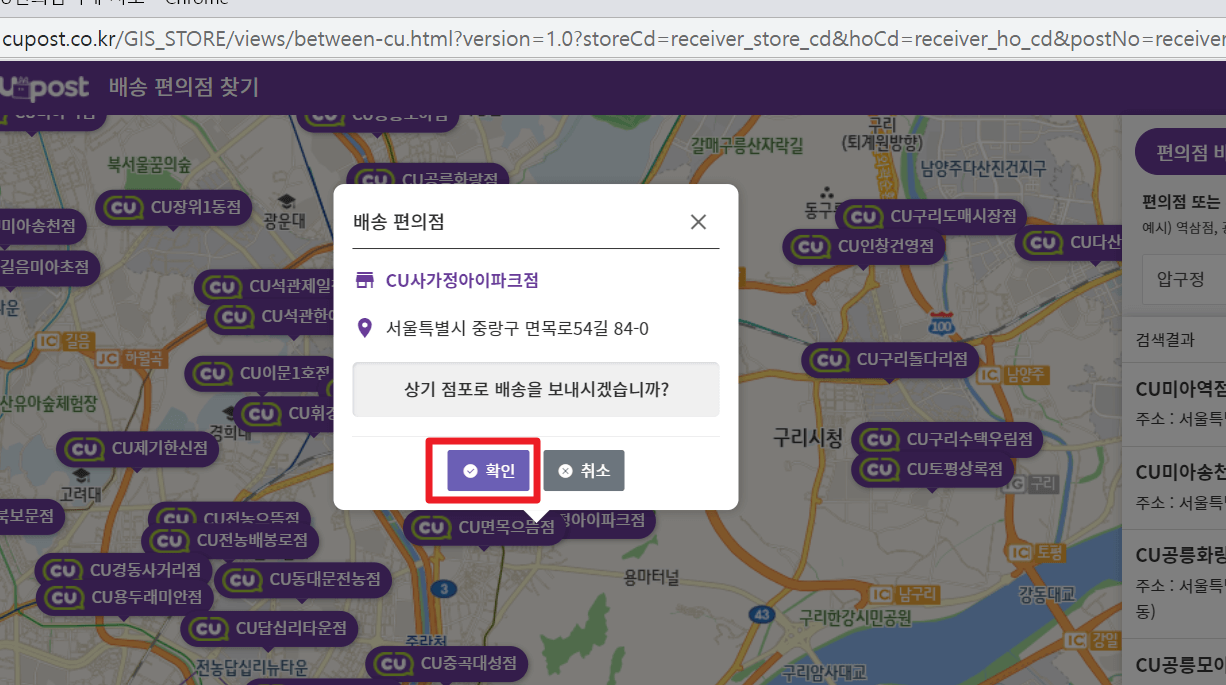This screenshot has height=685, width=1226.
Task: Select the CU다산 map marker
Action: 1070,243
